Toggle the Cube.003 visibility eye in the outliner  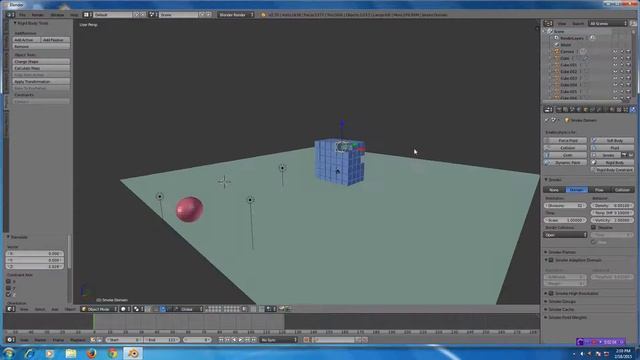pos(615,78)
